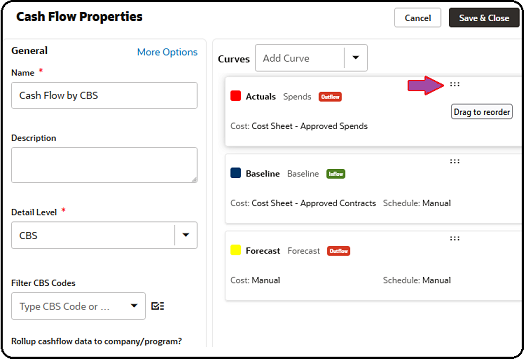Click the Name field Cash Flow by CBS

coord(104,96)
